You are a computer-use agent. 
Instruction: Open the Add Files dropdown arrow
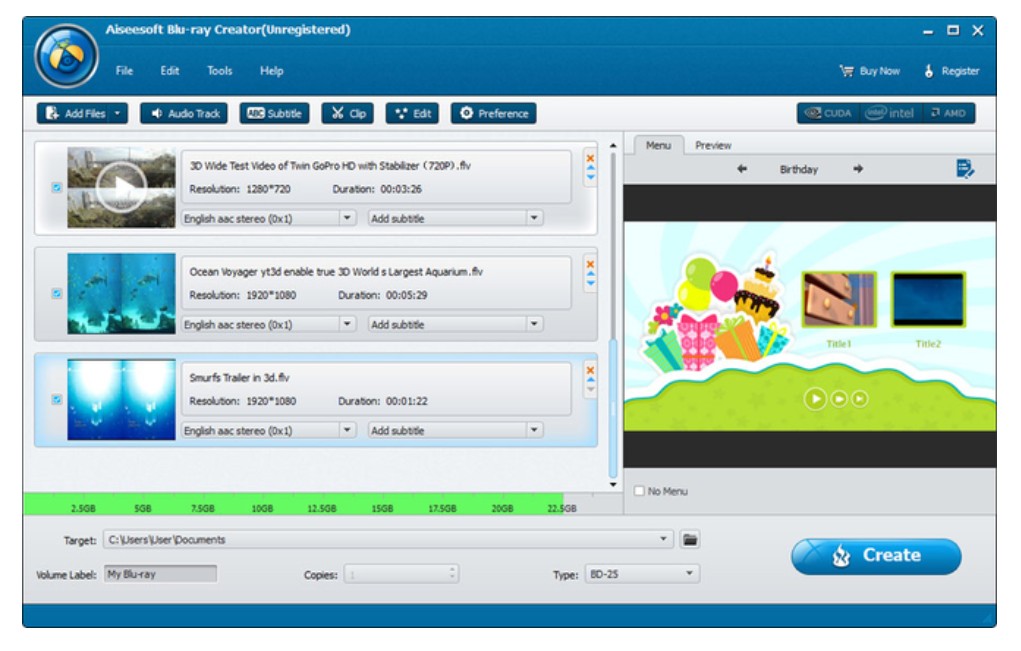coord(118,113)
